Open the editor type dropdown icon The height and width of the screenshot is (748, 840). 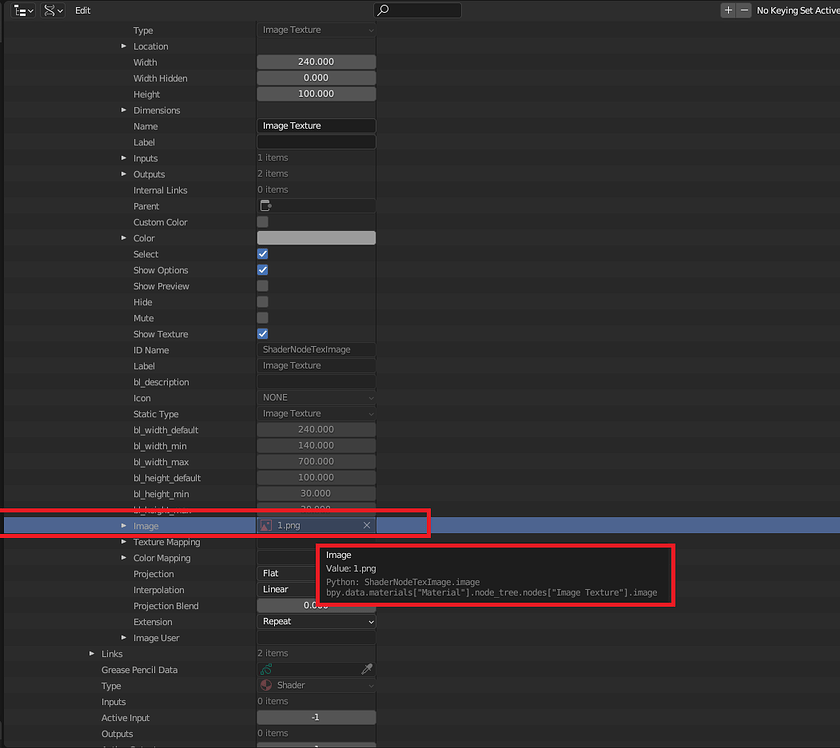pos(23,10)
